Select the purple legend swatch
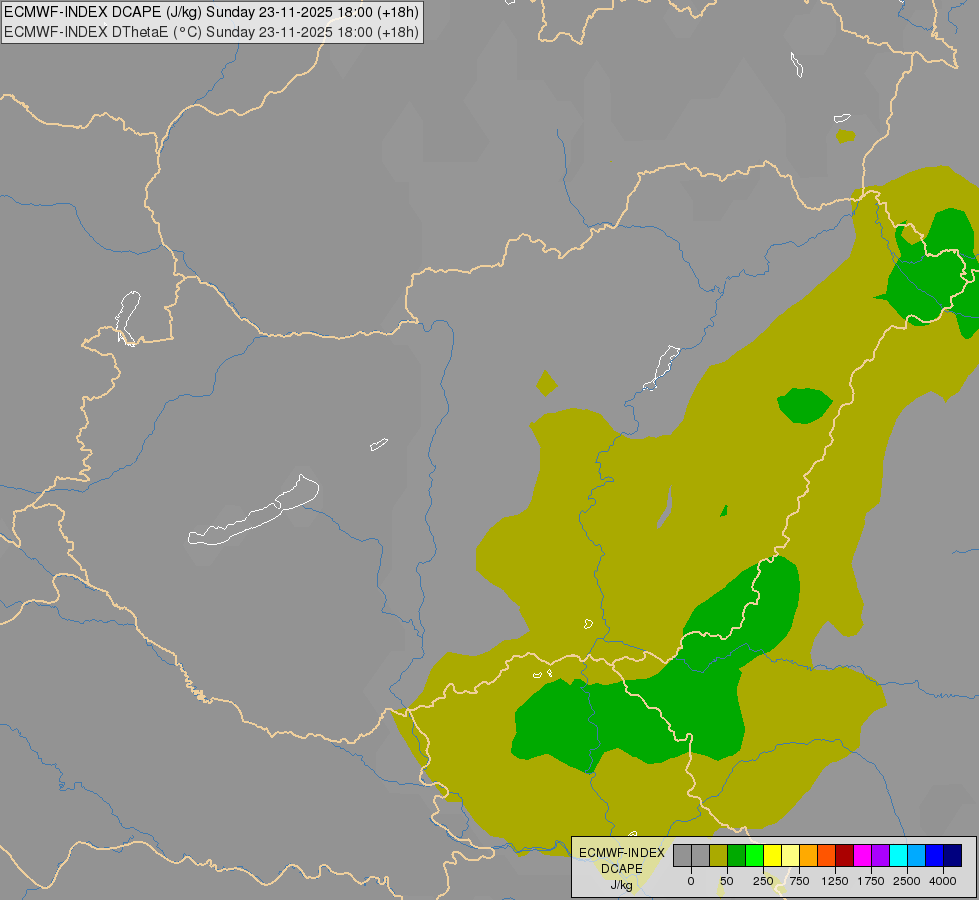 (881, 855)
